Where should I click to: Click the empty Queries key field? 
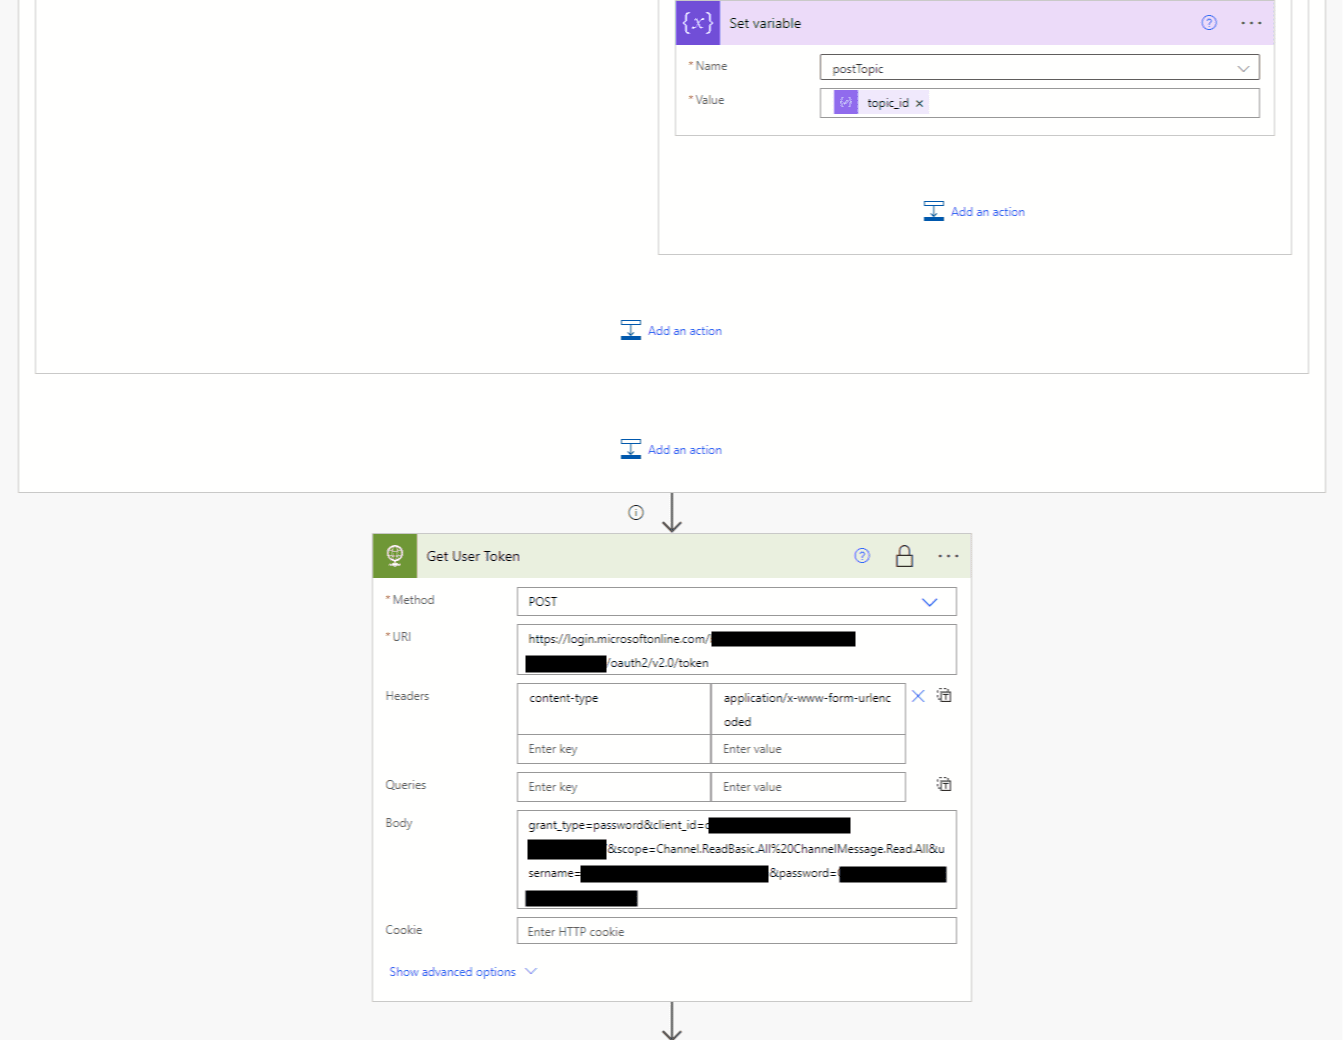click(613, 787)
